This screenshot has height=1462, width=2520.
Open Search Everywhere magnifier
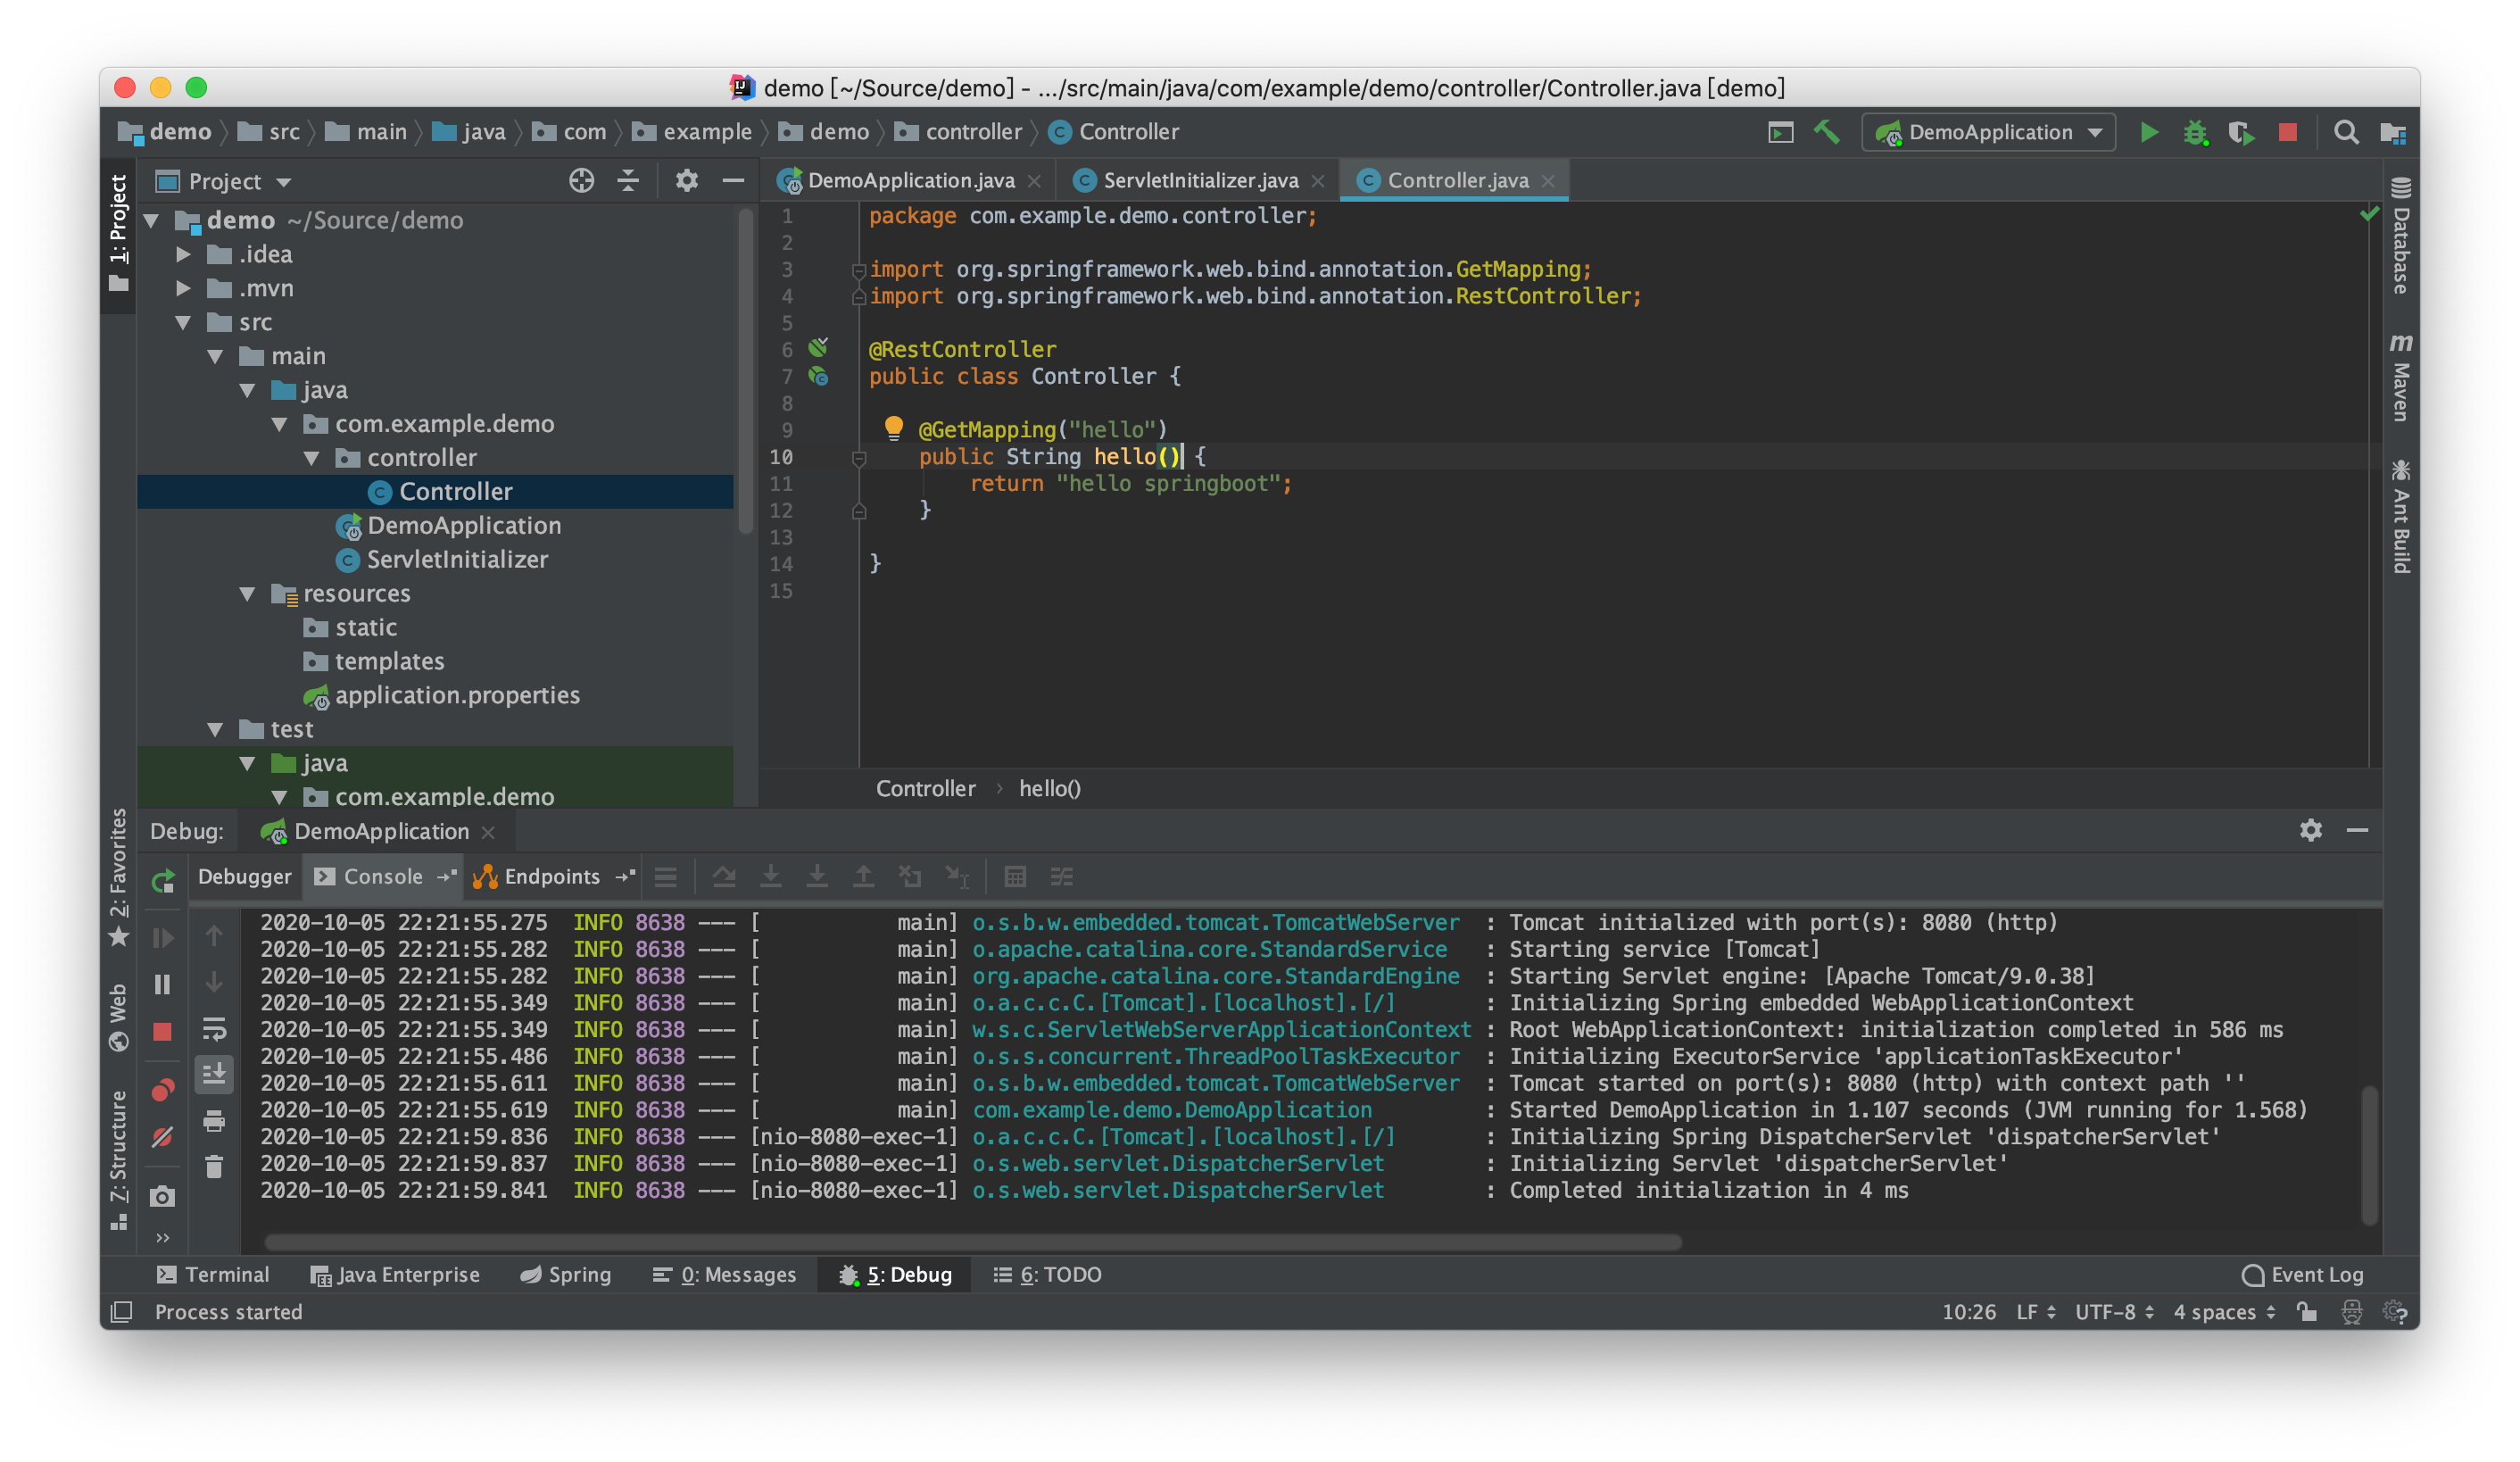pos(2345,132)
